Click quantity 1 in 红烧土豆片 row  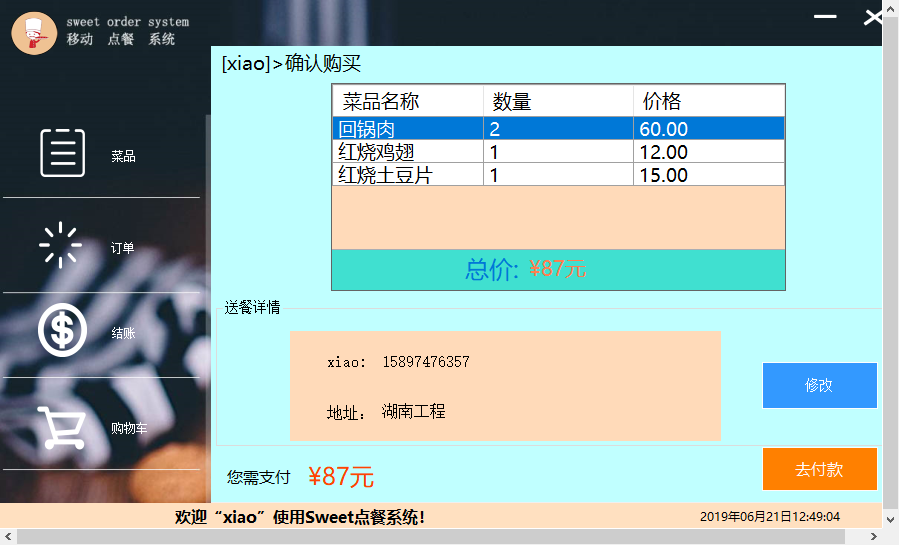558,175
